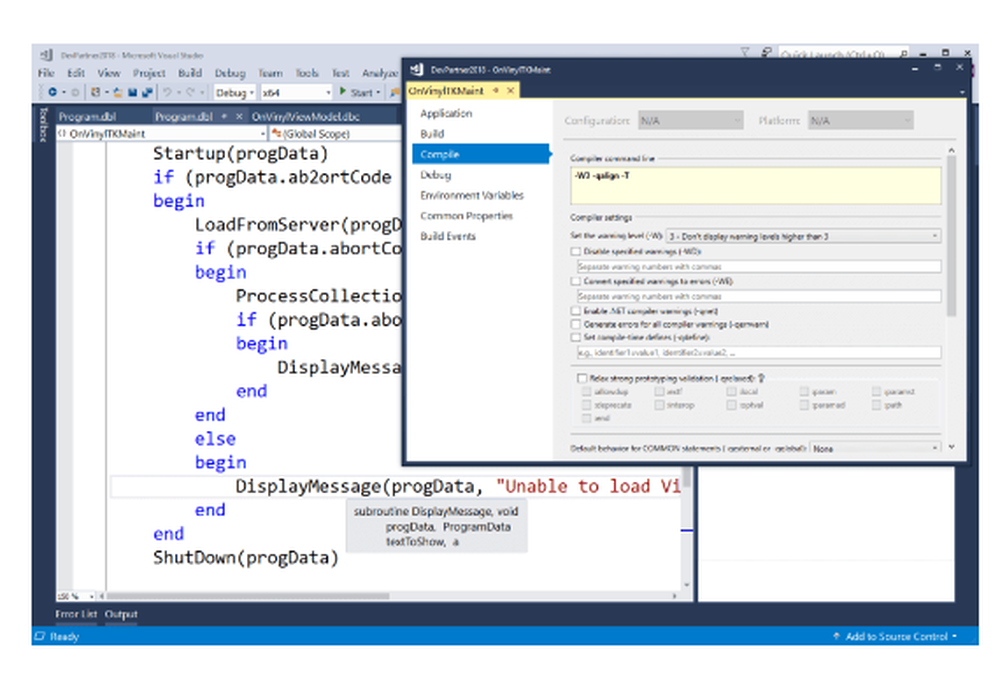Screen dimensions: 1000x682
Task: Pin the active Program.dbl tab
Action: (x=224, y=116)
